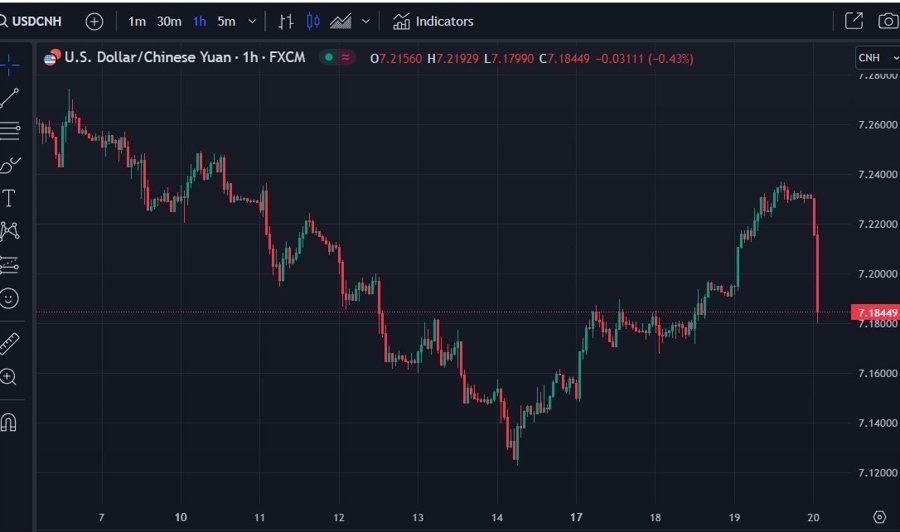
Task: Select the ruler measure tool
Action: 10,344
